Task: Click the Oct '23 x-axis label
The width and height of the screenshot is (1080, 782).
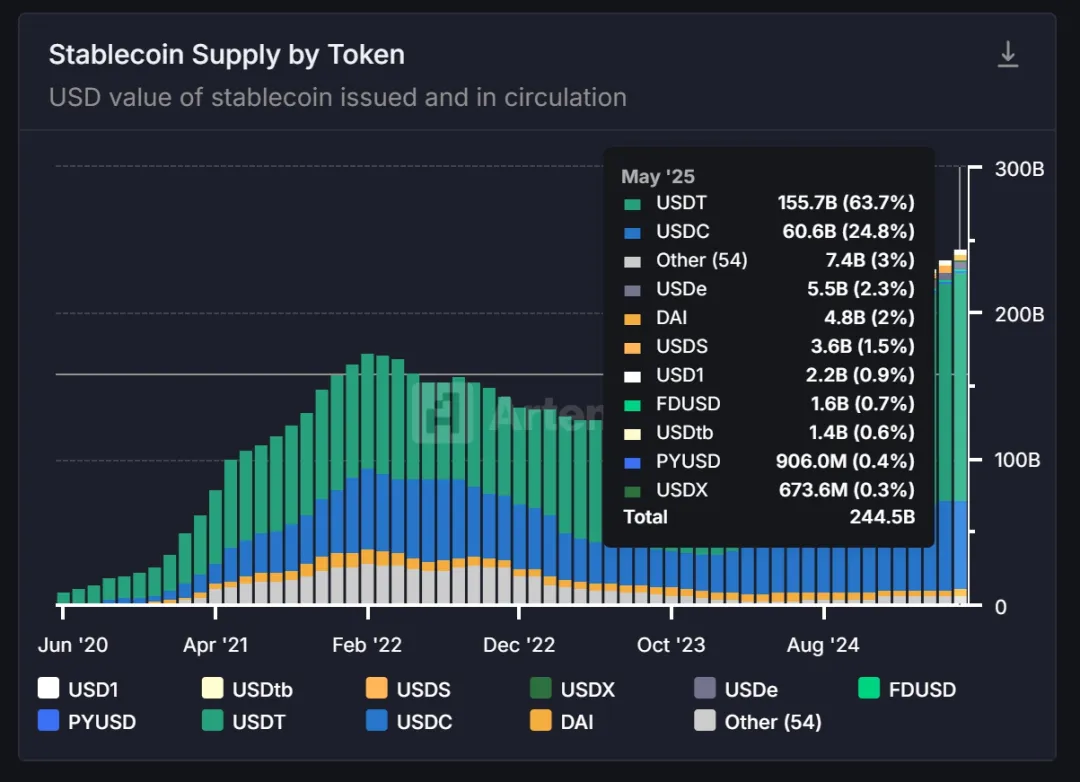Action: [671, 645]
